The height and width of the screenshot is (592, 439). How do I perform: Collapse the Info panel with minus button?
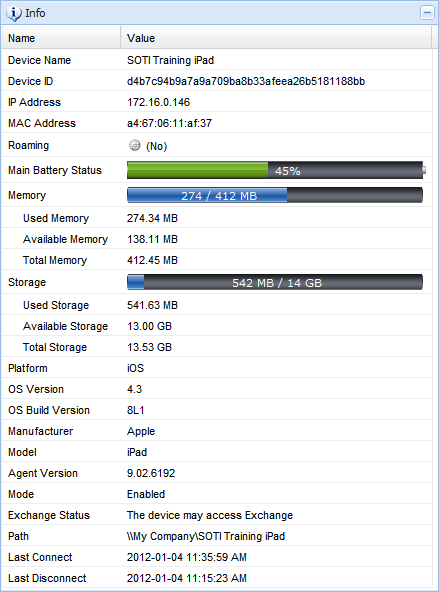(x=427, y=13)
